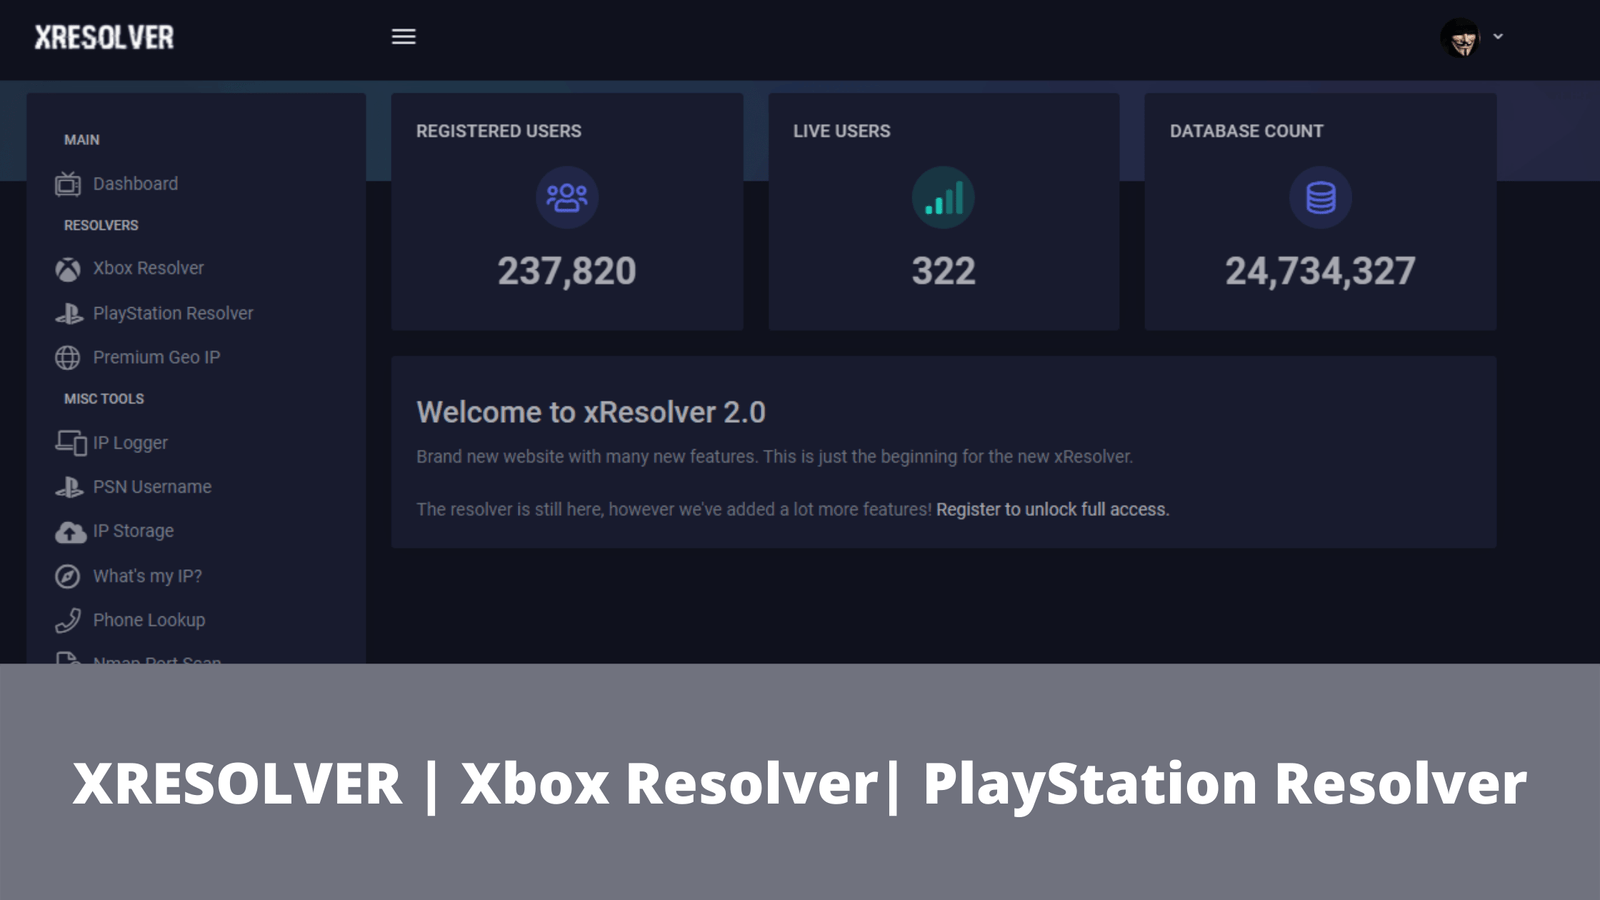1600x900 pixels.
Task: Click the Live Users bar chart
Action: [x=944, y=198]
